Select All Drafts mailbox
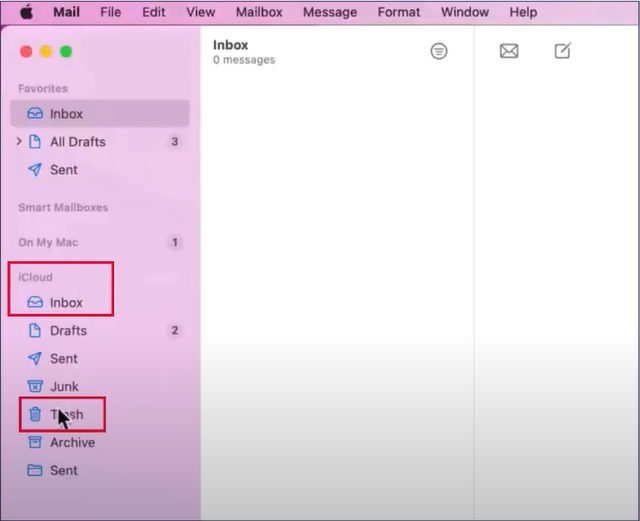The image size is (640, 521). coord(100,142)
